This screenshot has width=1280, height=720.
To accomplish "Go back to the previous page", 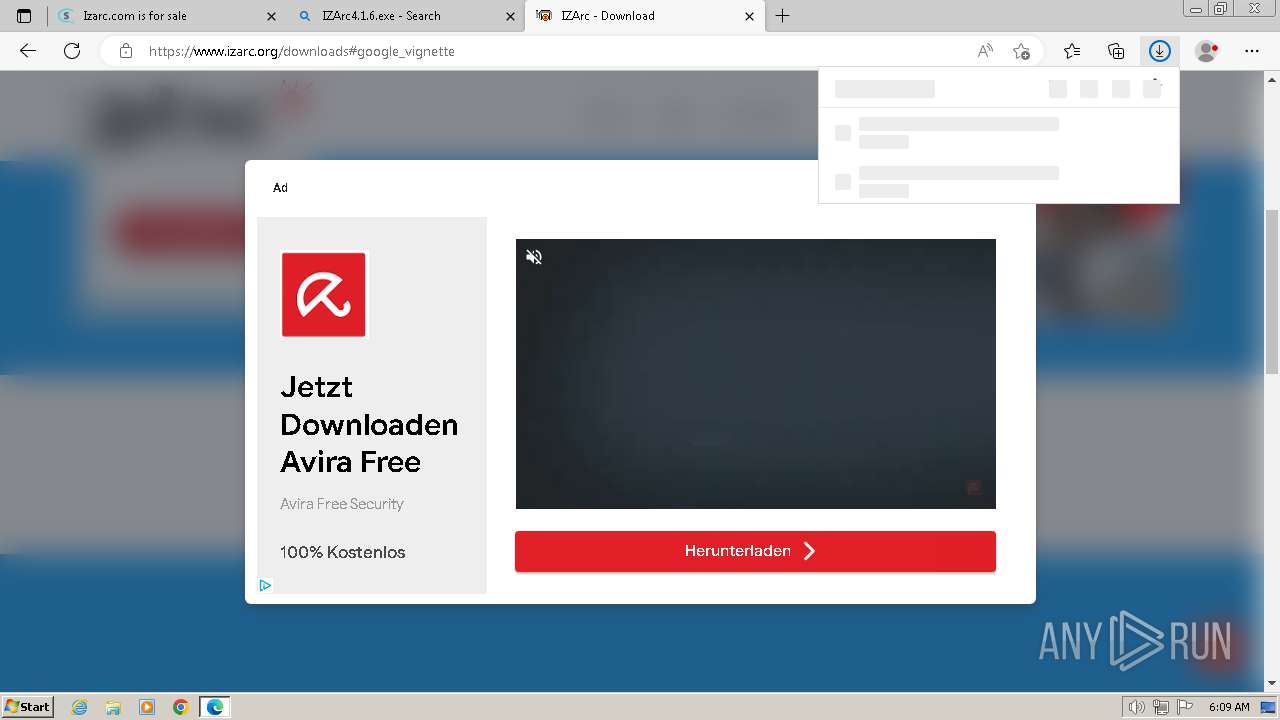I will (x=28, y=51).
